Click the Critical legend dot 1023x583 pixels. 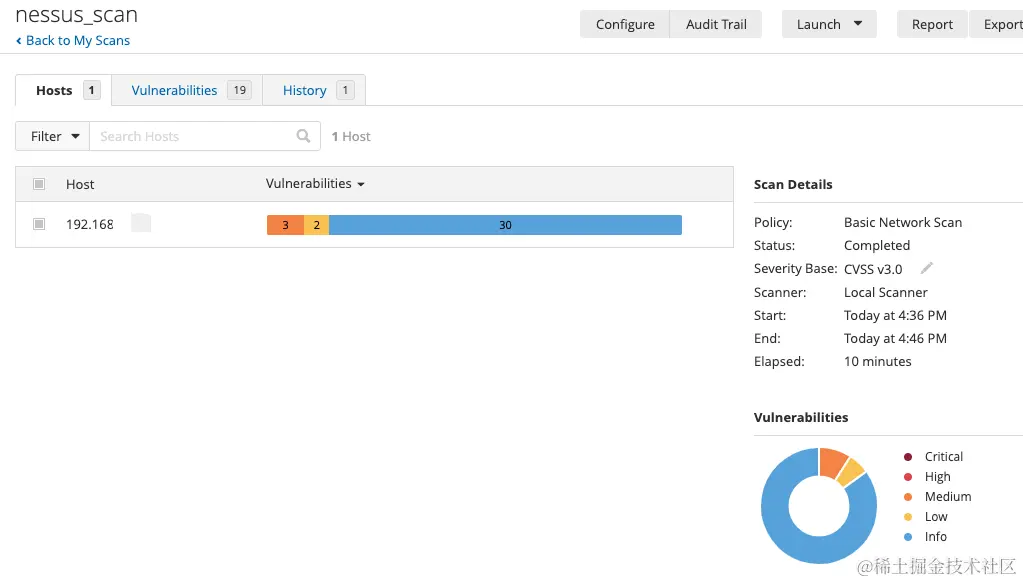[908, 456]
